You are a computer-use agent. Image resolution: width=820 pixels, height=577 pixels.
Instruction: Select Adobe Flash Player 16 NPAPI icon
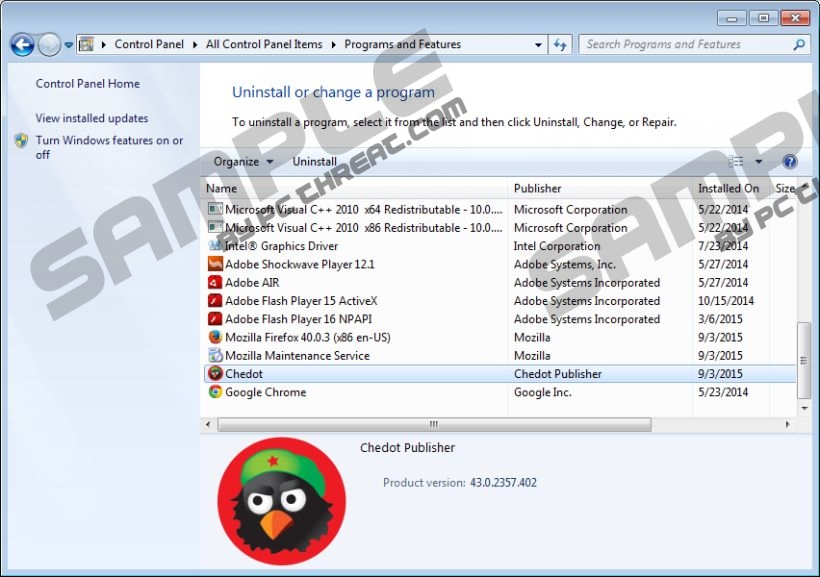pyautogui.click(x=215, y=319)
